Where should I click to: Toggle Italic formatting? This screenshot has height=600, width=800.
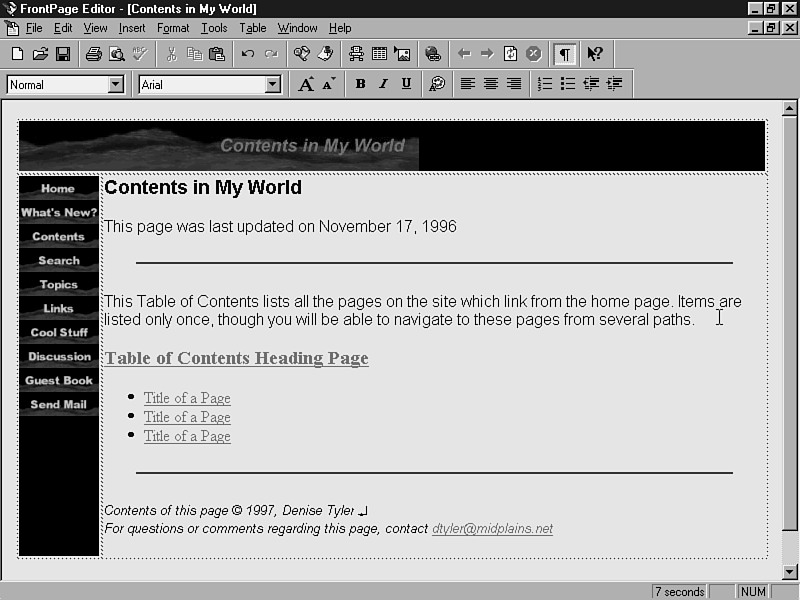pyautogui.click(x=383, y=85)
